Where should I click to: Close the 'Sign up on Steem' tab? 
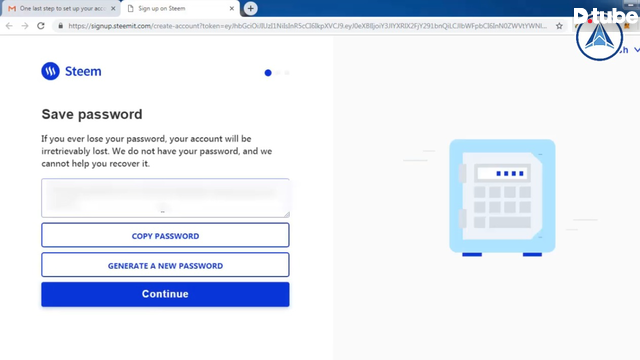(x=231, y=9)
